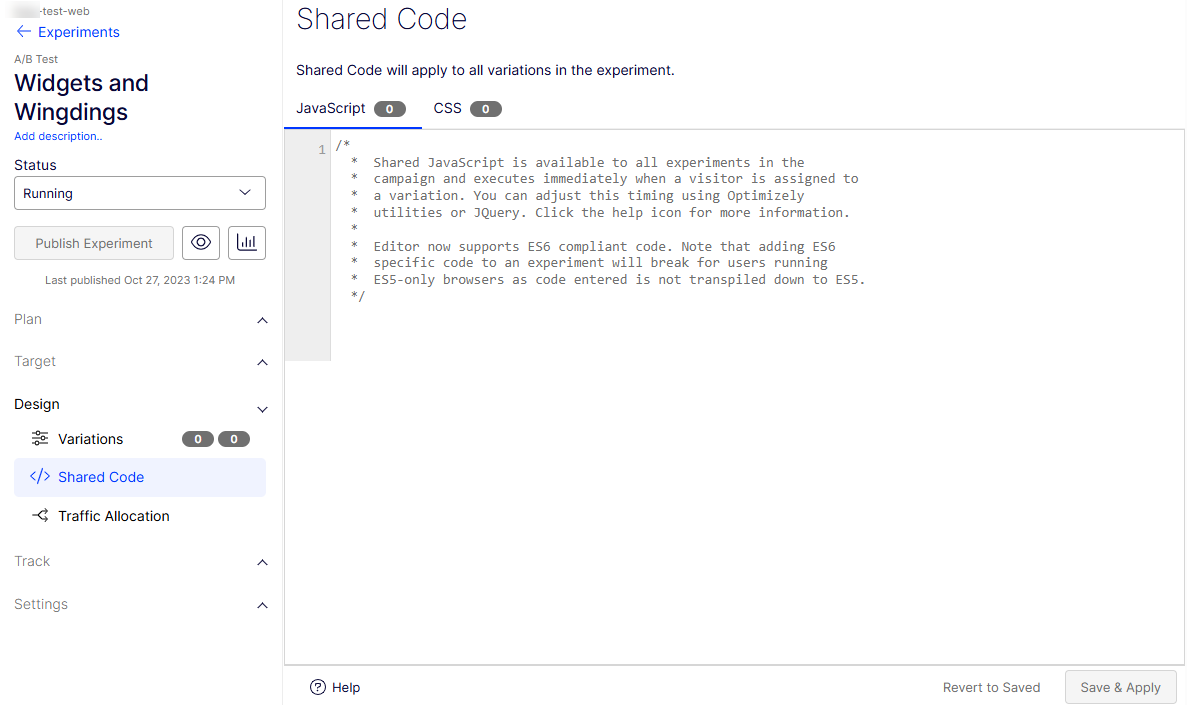Select the Traffic Allocation split icon
1187x705 pixels.
click(x=39, y=515)
